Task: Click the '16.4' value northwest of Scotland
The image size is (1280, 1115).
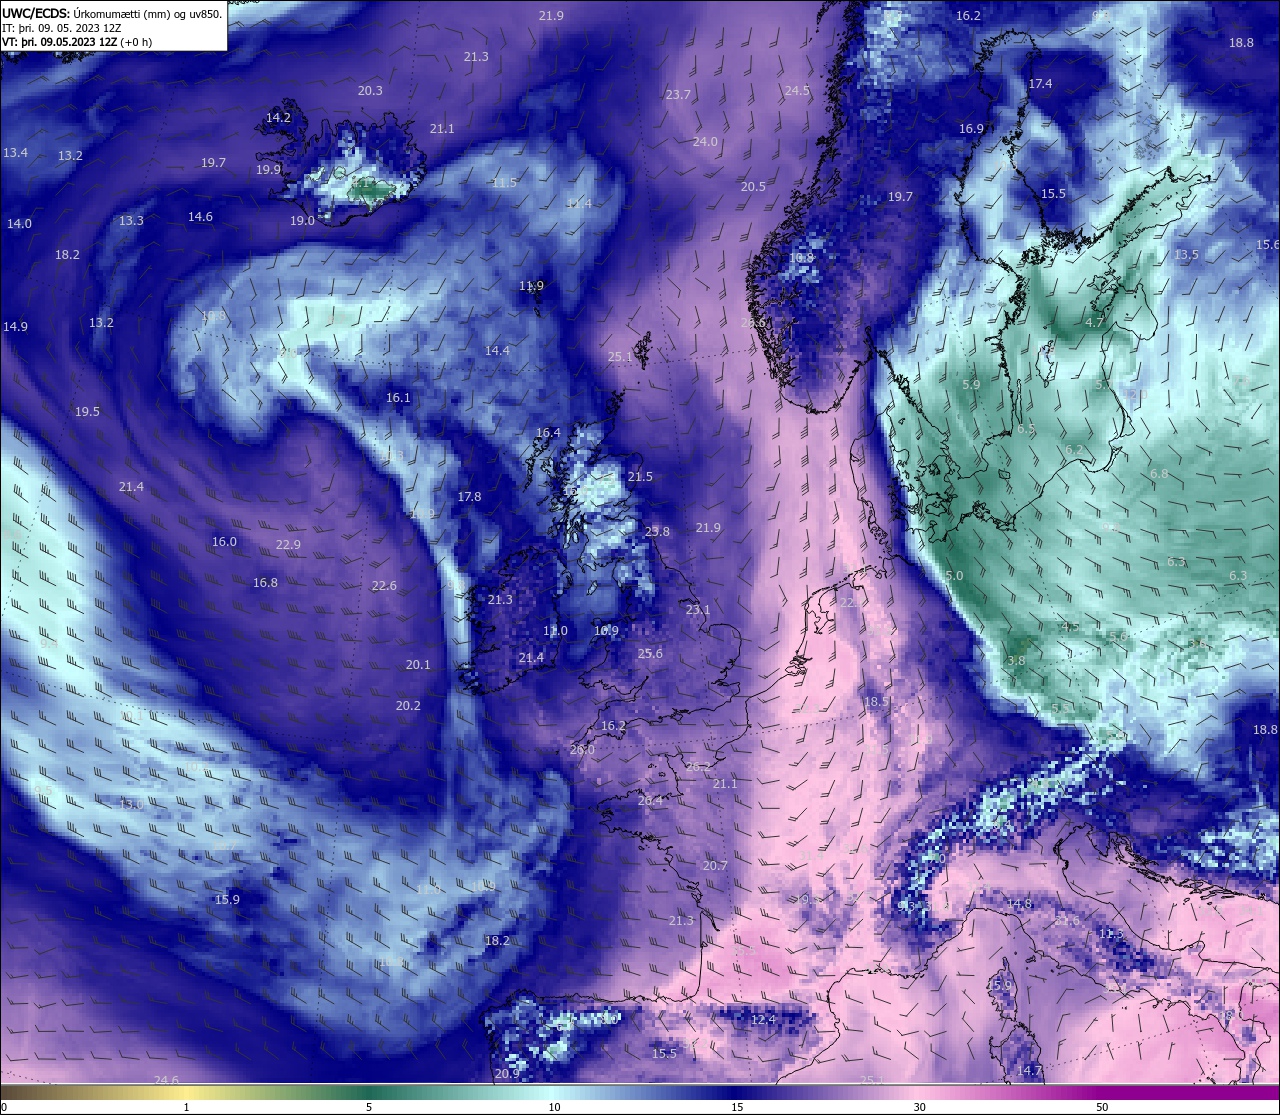Action: 548,433
